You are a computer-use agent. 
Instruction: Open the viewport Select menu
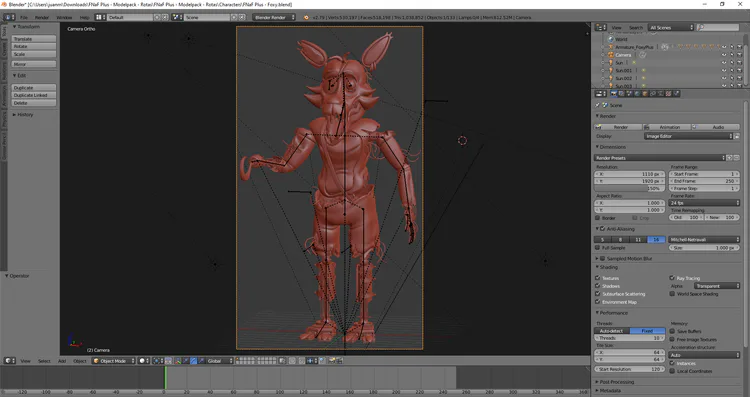click(44, 361)
